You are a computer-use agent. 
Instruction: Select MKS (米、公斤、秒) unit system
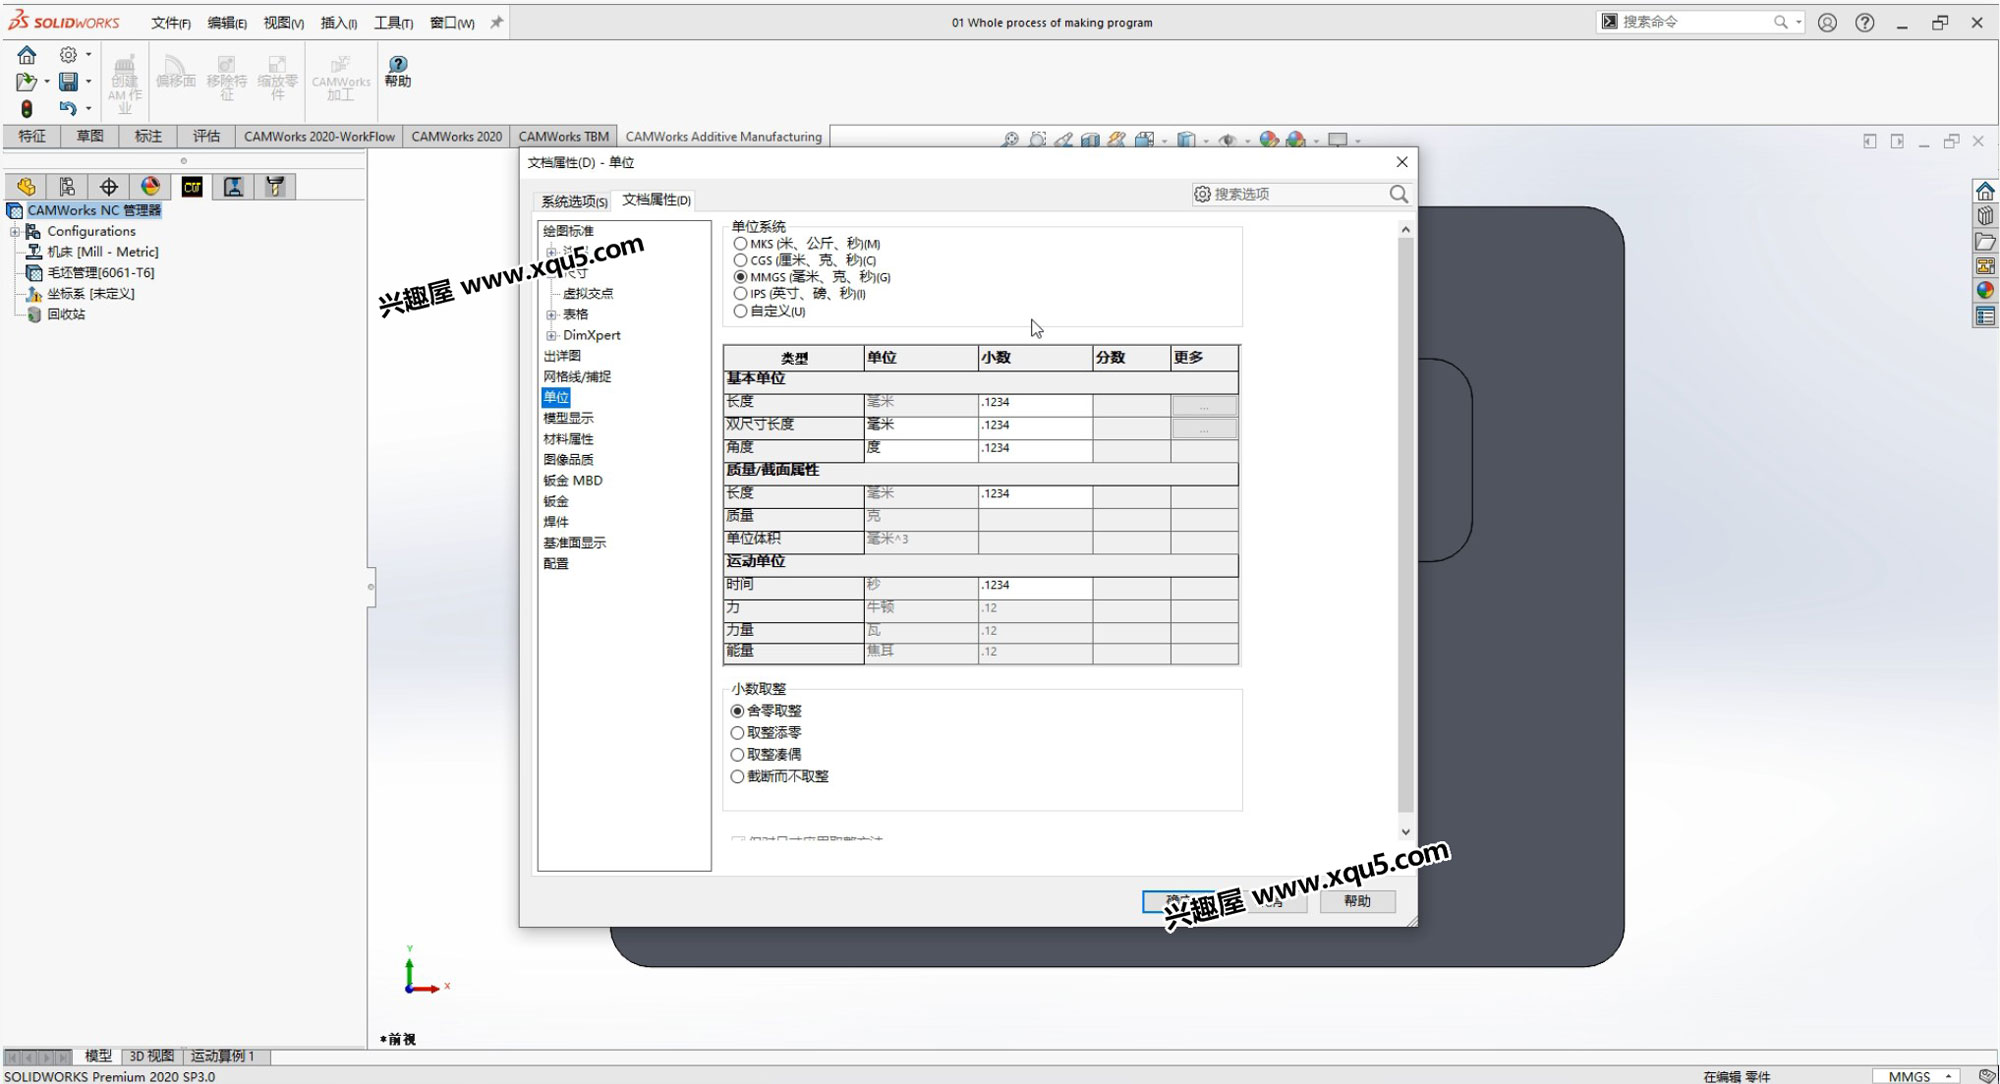(x=740, y=243)
